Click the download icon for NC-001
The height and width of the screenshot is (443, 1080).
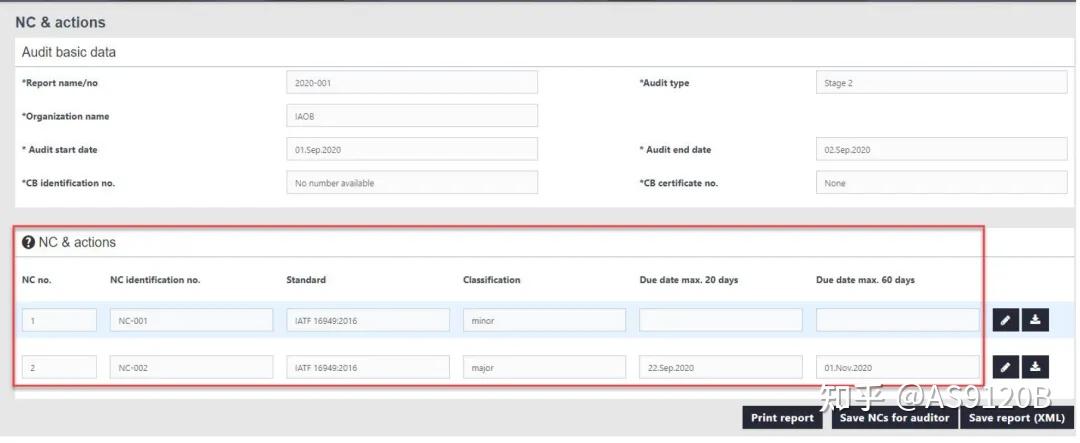click(1035, 320)
